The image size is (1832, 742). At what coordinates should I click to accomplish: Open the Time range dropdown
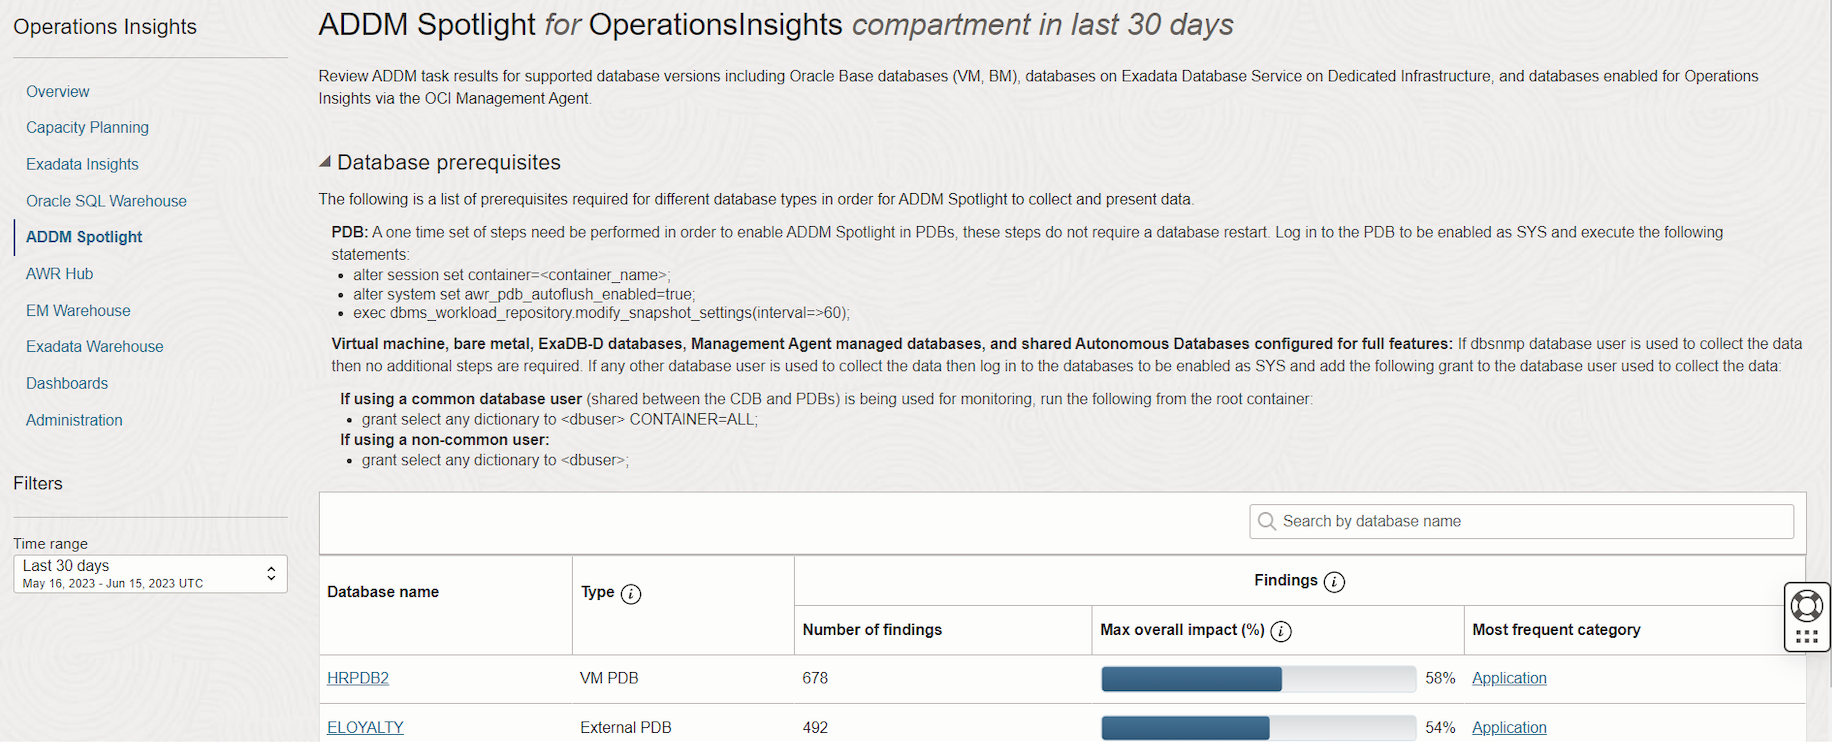[270, 573]
